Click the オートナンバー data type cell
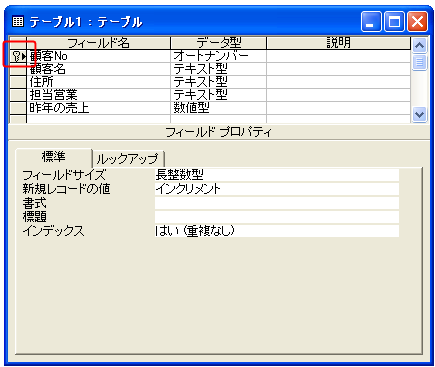Viewport: 435px width, 367px height. pyautogui.click(x=219, y=56)
